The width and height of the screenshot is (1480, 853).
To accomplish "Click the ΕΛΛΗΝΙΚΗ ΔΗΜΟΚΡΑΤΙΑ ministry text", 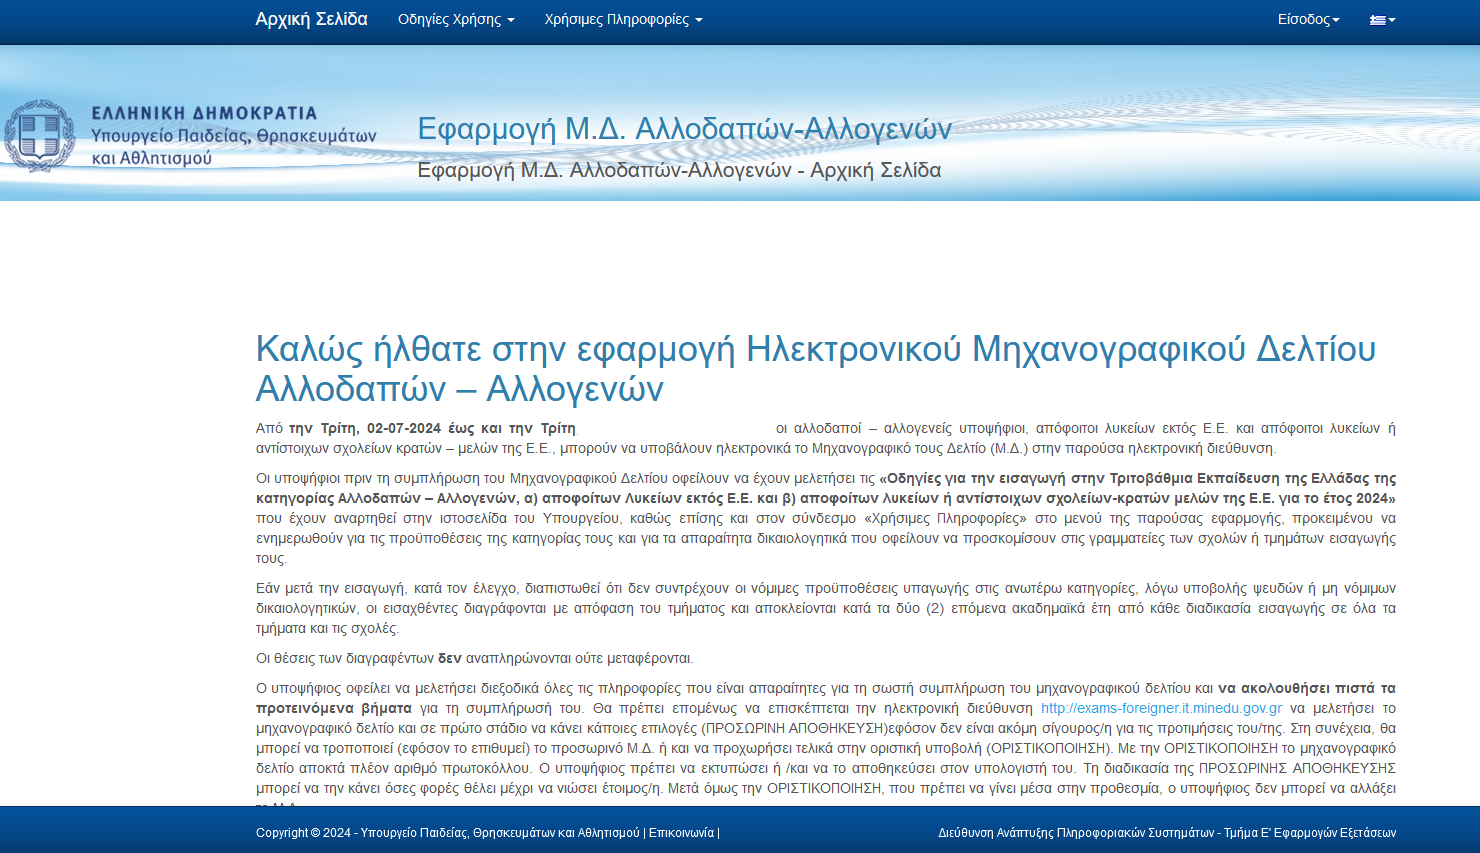I will 204,113.
